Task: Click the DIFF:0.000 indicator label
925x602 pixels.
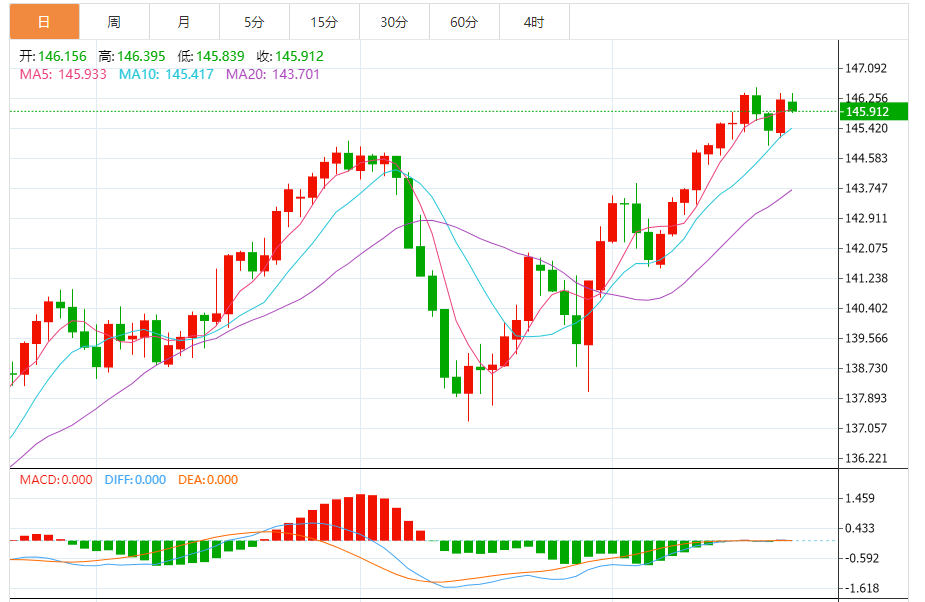Action: (135, 480)
